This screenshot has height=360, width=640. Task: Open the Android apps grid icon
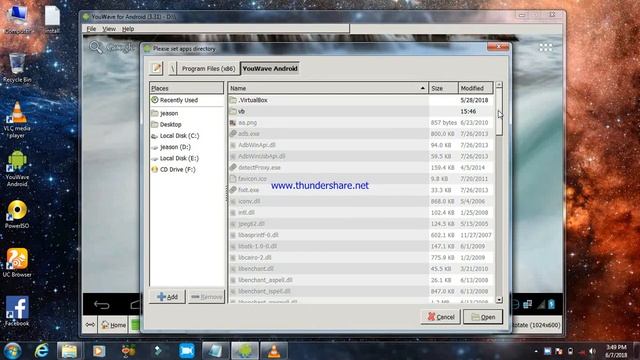click(x=545, y=47)
